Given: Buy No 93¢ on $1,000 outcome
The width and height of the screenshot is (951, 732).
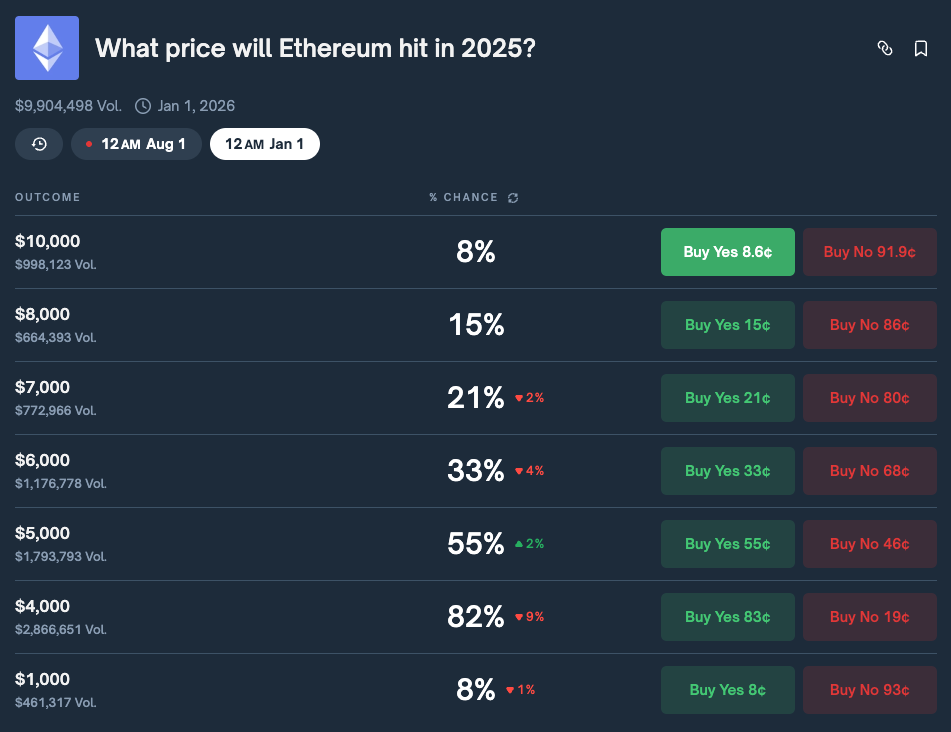Looking at the screenshot, I should point(869,690).
